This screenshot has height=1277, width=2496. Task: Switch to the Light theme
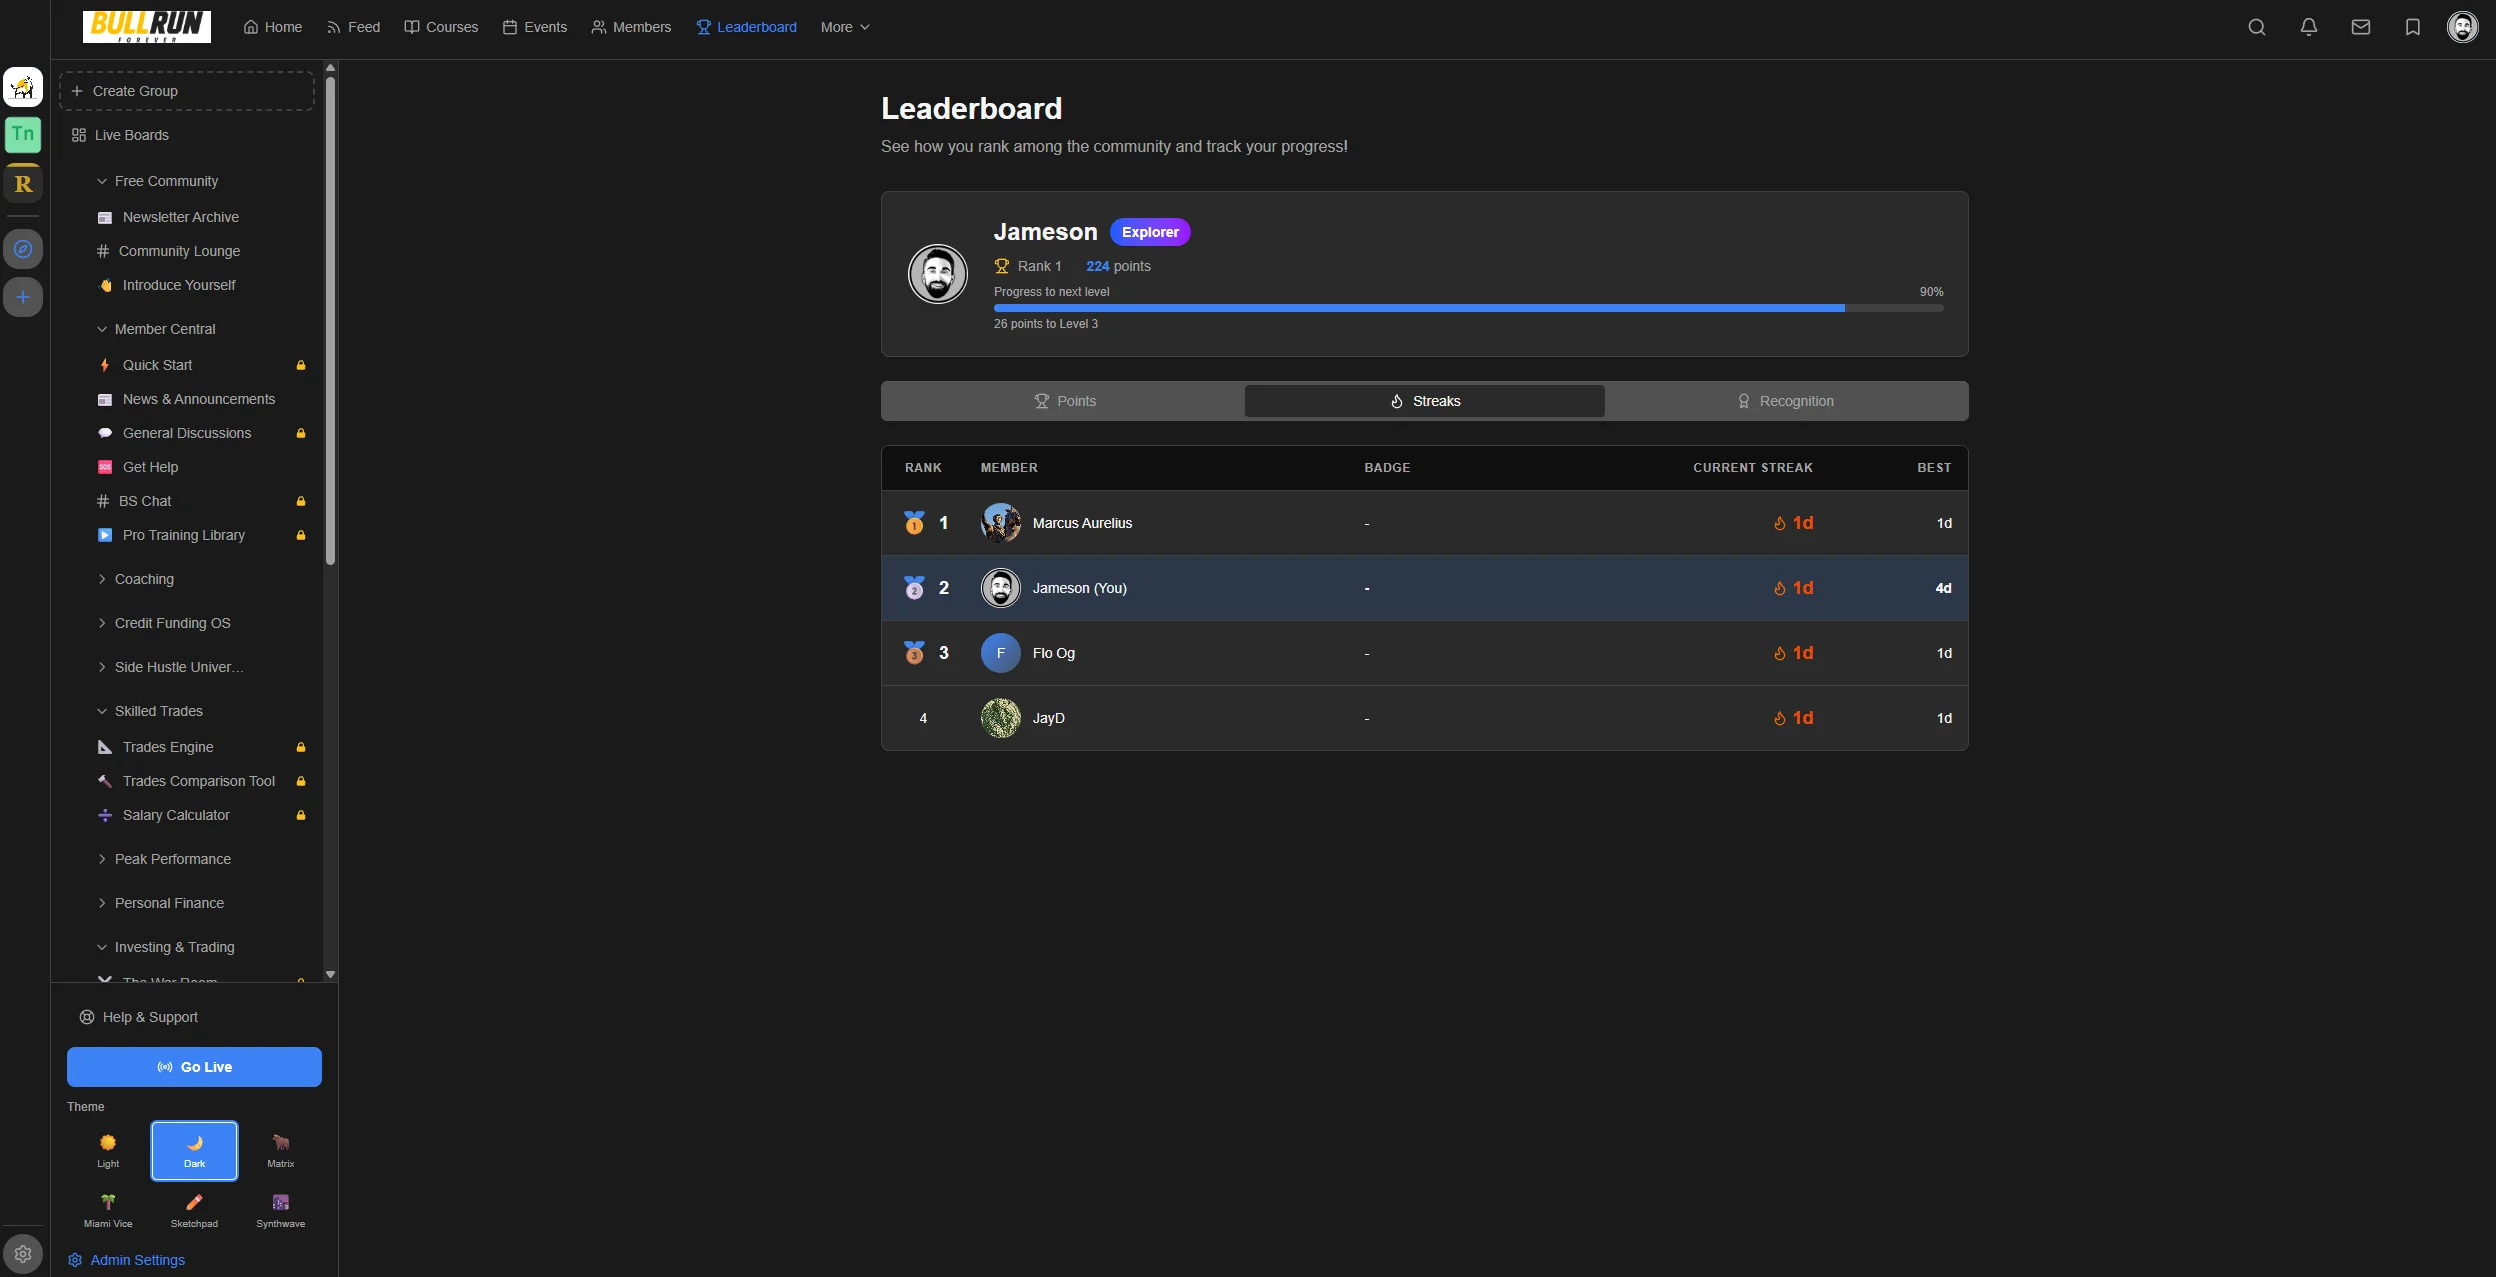pos(107,1151)
